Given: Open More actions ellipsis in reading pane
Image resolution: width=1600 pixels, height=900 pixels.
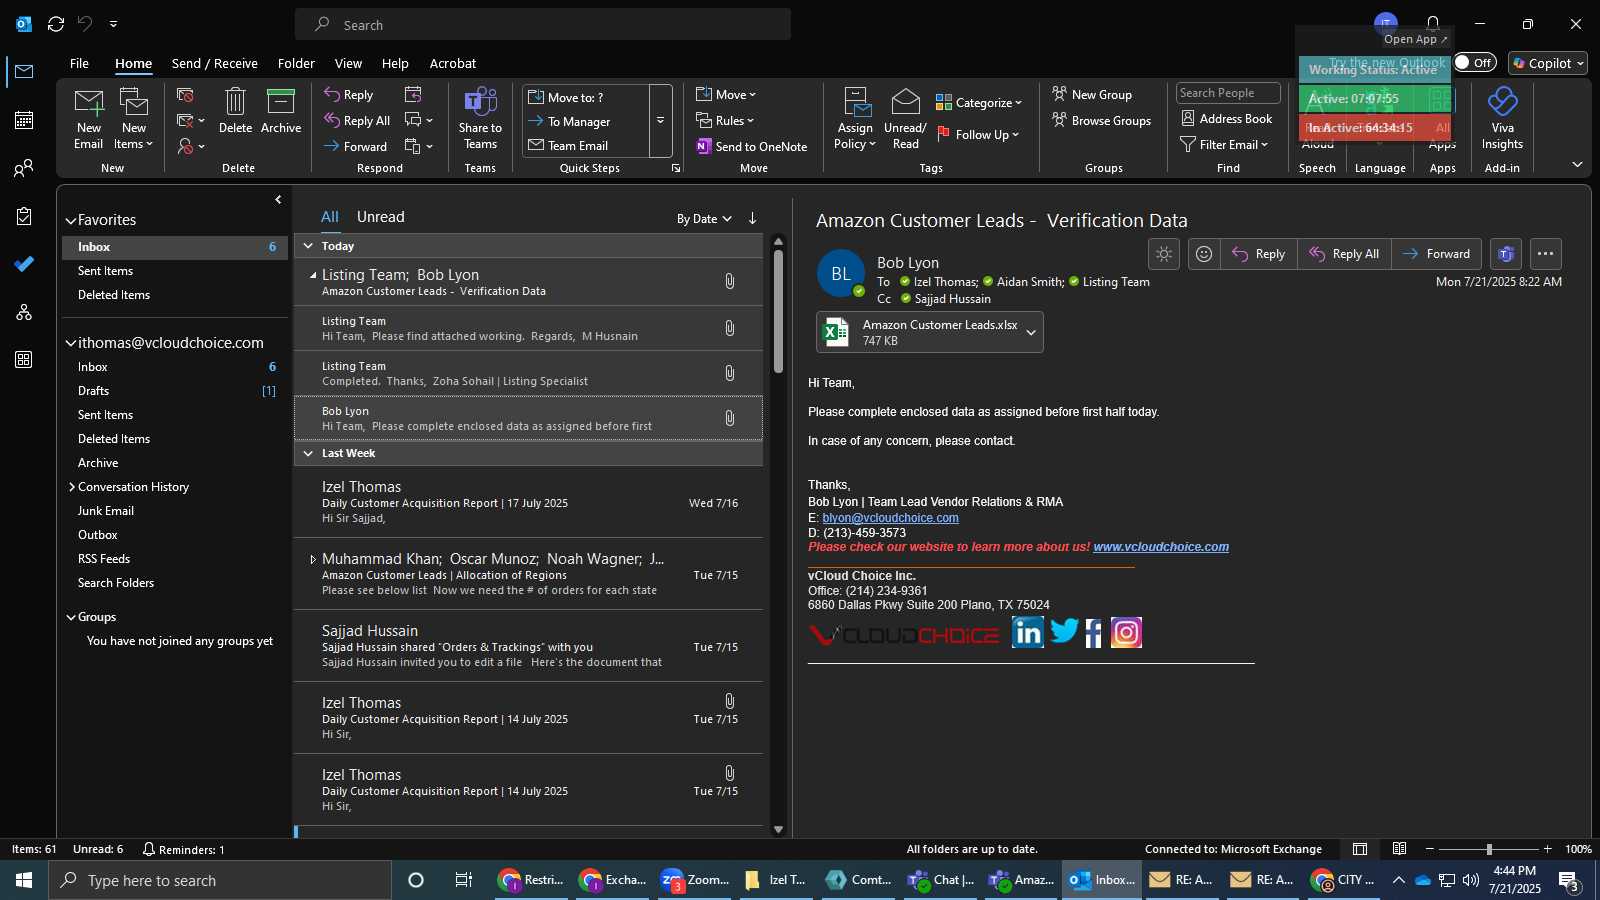Looking at the screenshot, I should pos(1545,254).
